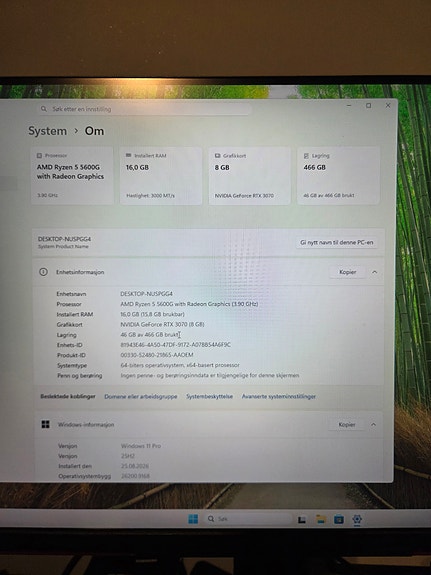Open 'Avanserte systeminnstillinger' link

click(278, 396)
